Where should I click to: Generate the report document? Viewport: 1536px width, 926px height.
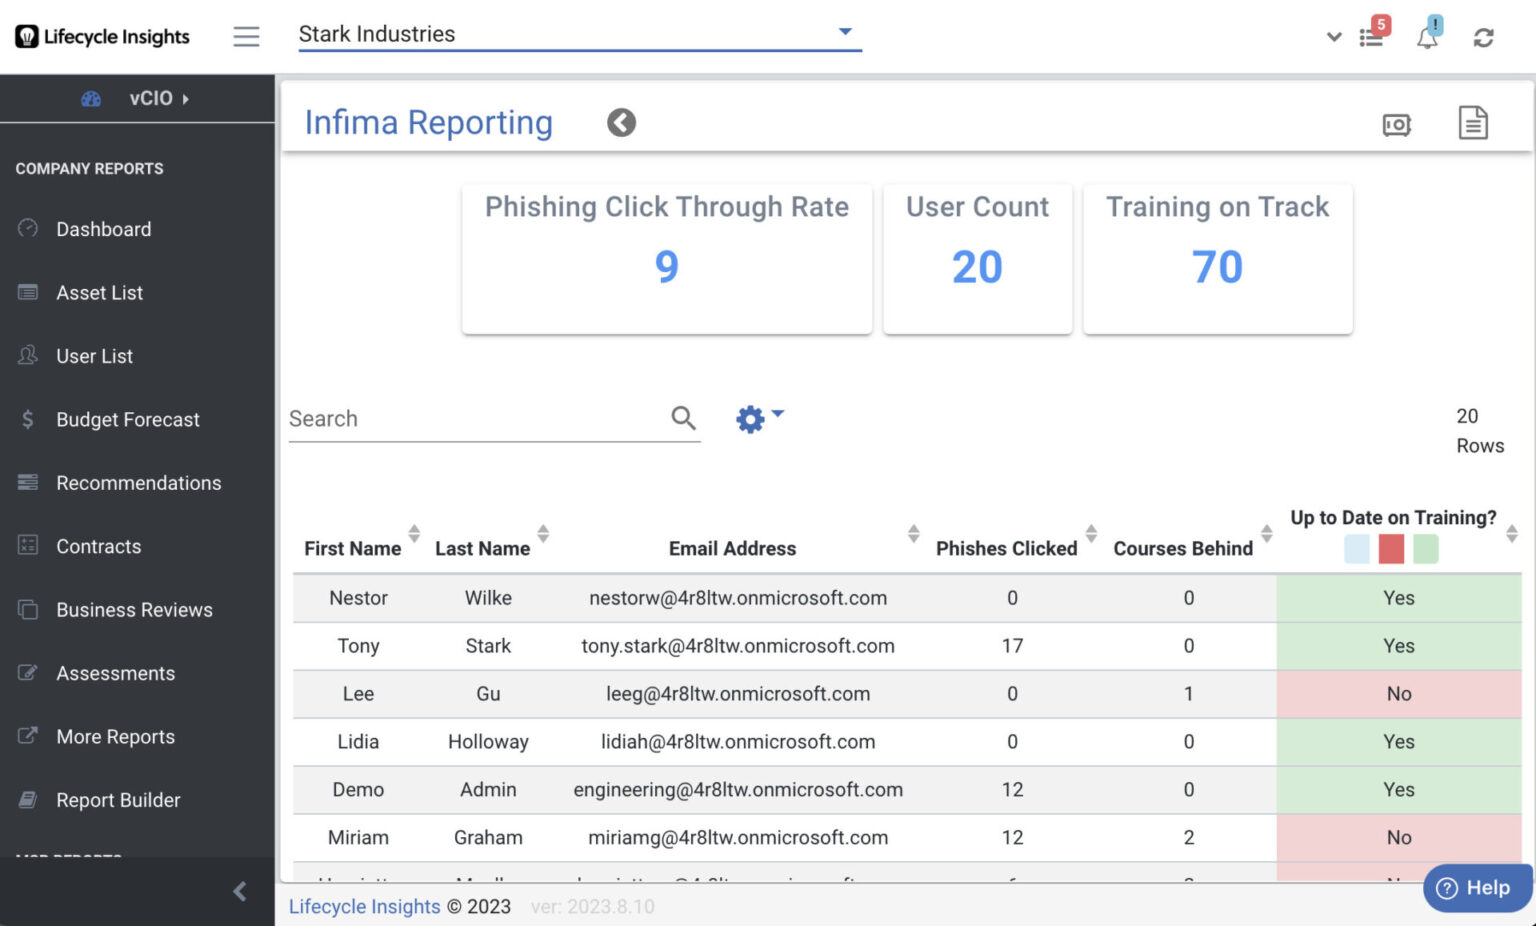1472,123
